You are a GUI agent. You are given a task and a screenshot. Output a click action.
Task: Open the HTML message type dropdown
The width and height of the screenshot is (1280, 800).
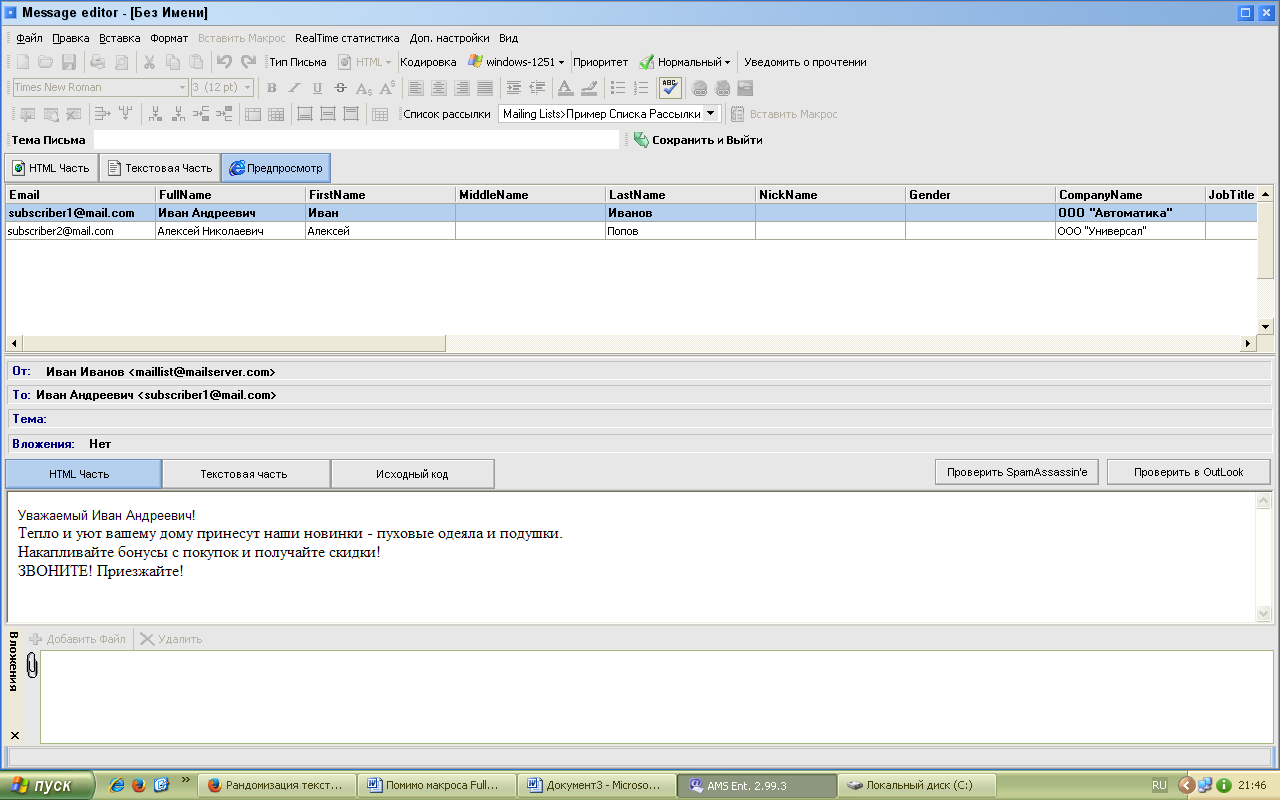pos(365,62)
